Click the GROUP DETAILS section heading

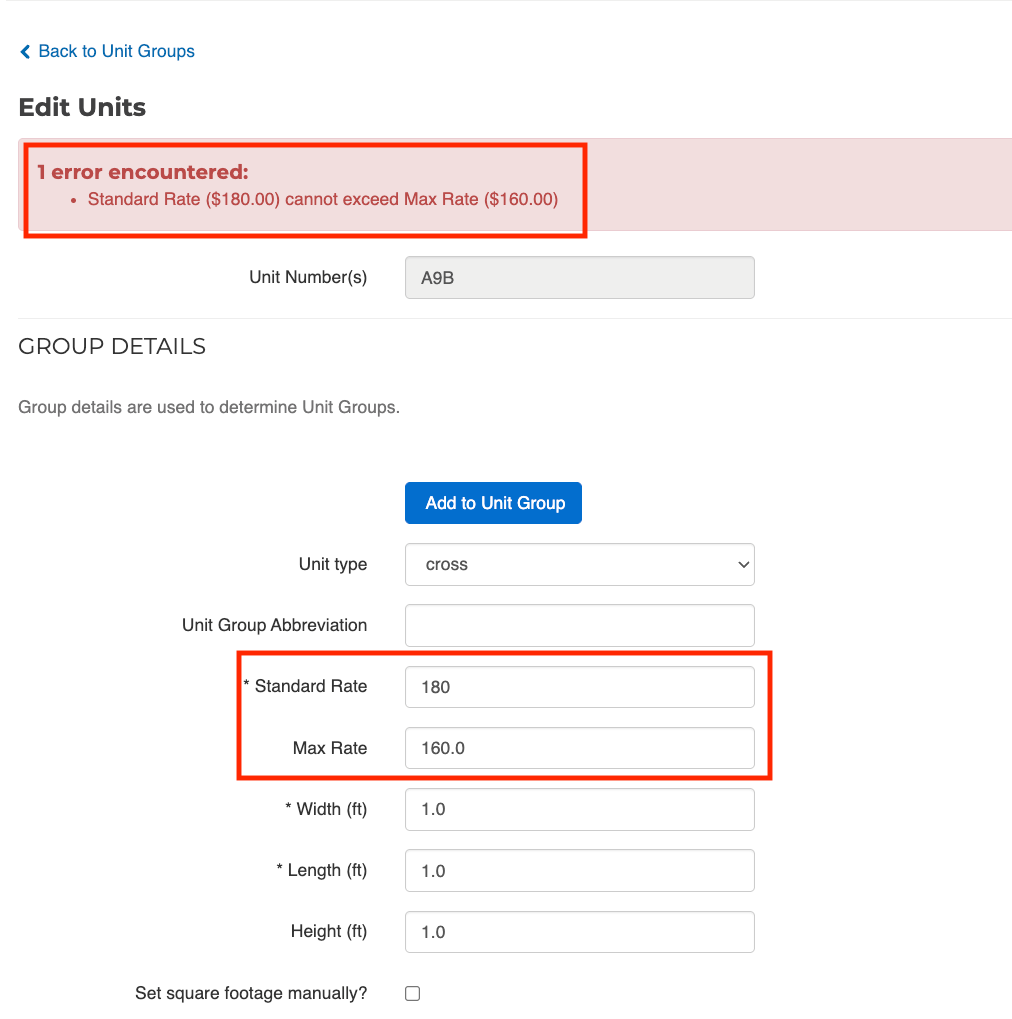pos(112,346)
